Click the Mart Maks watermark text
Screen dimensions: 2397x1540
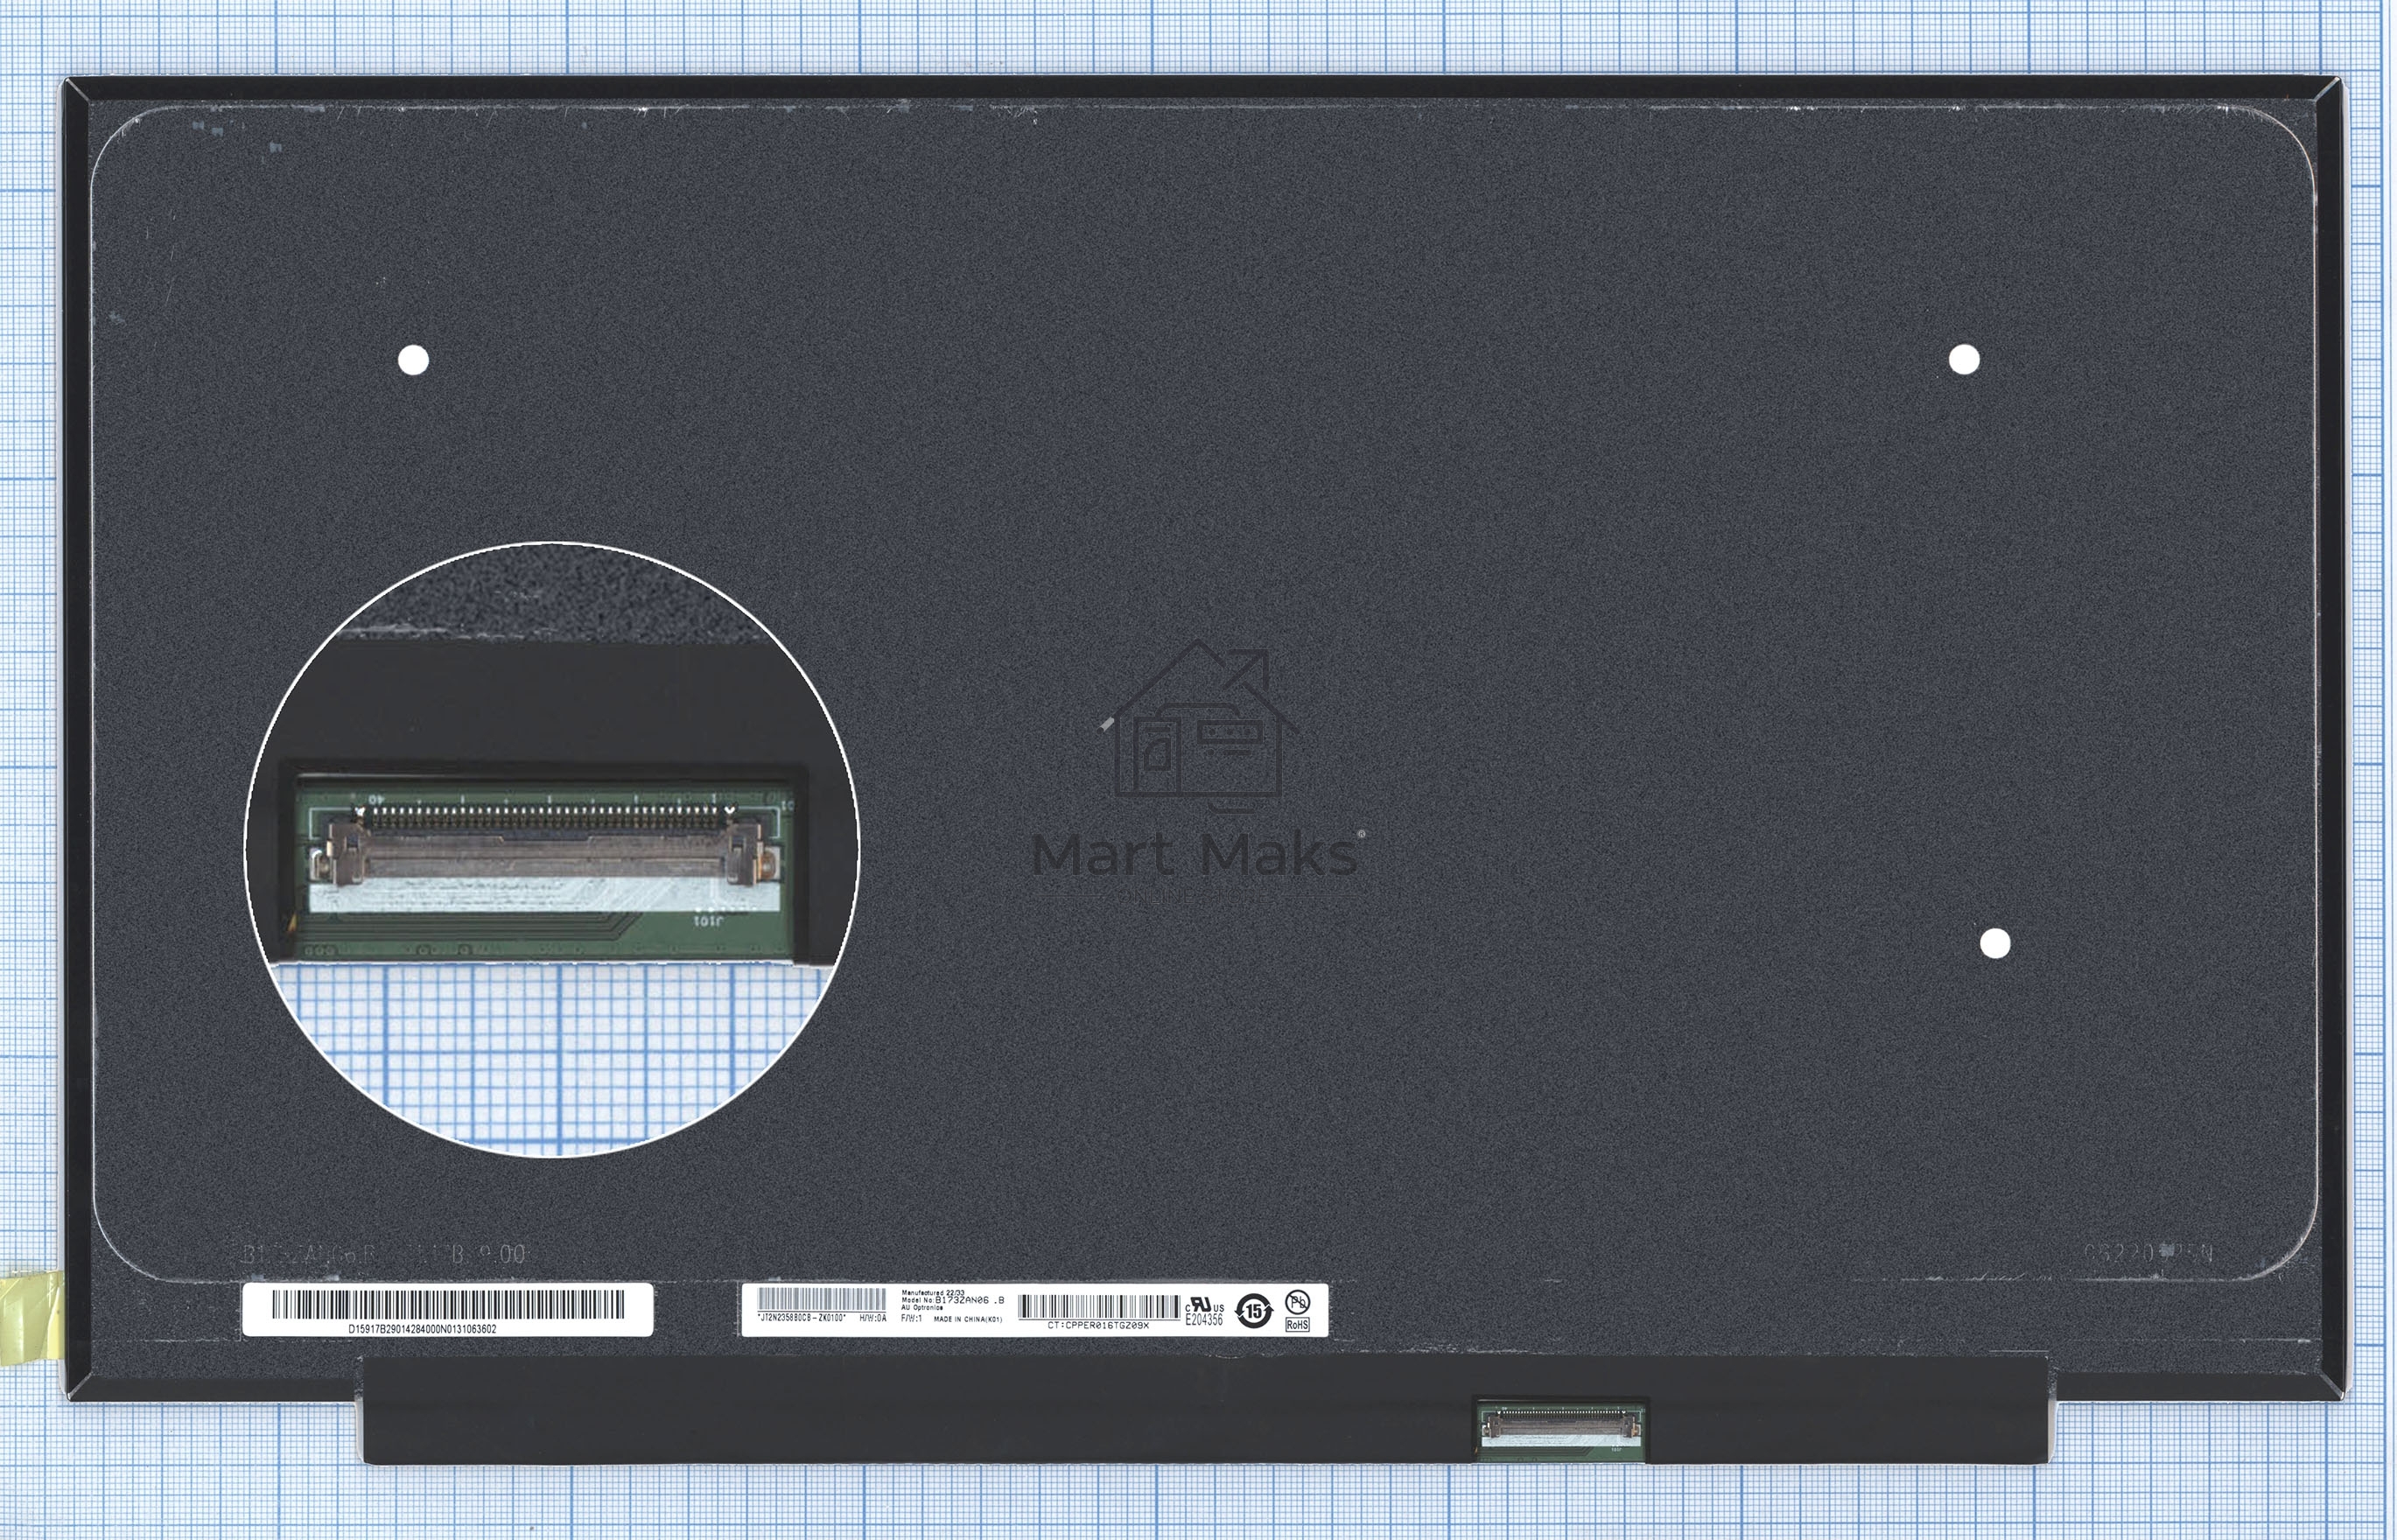click(1195, 856)
